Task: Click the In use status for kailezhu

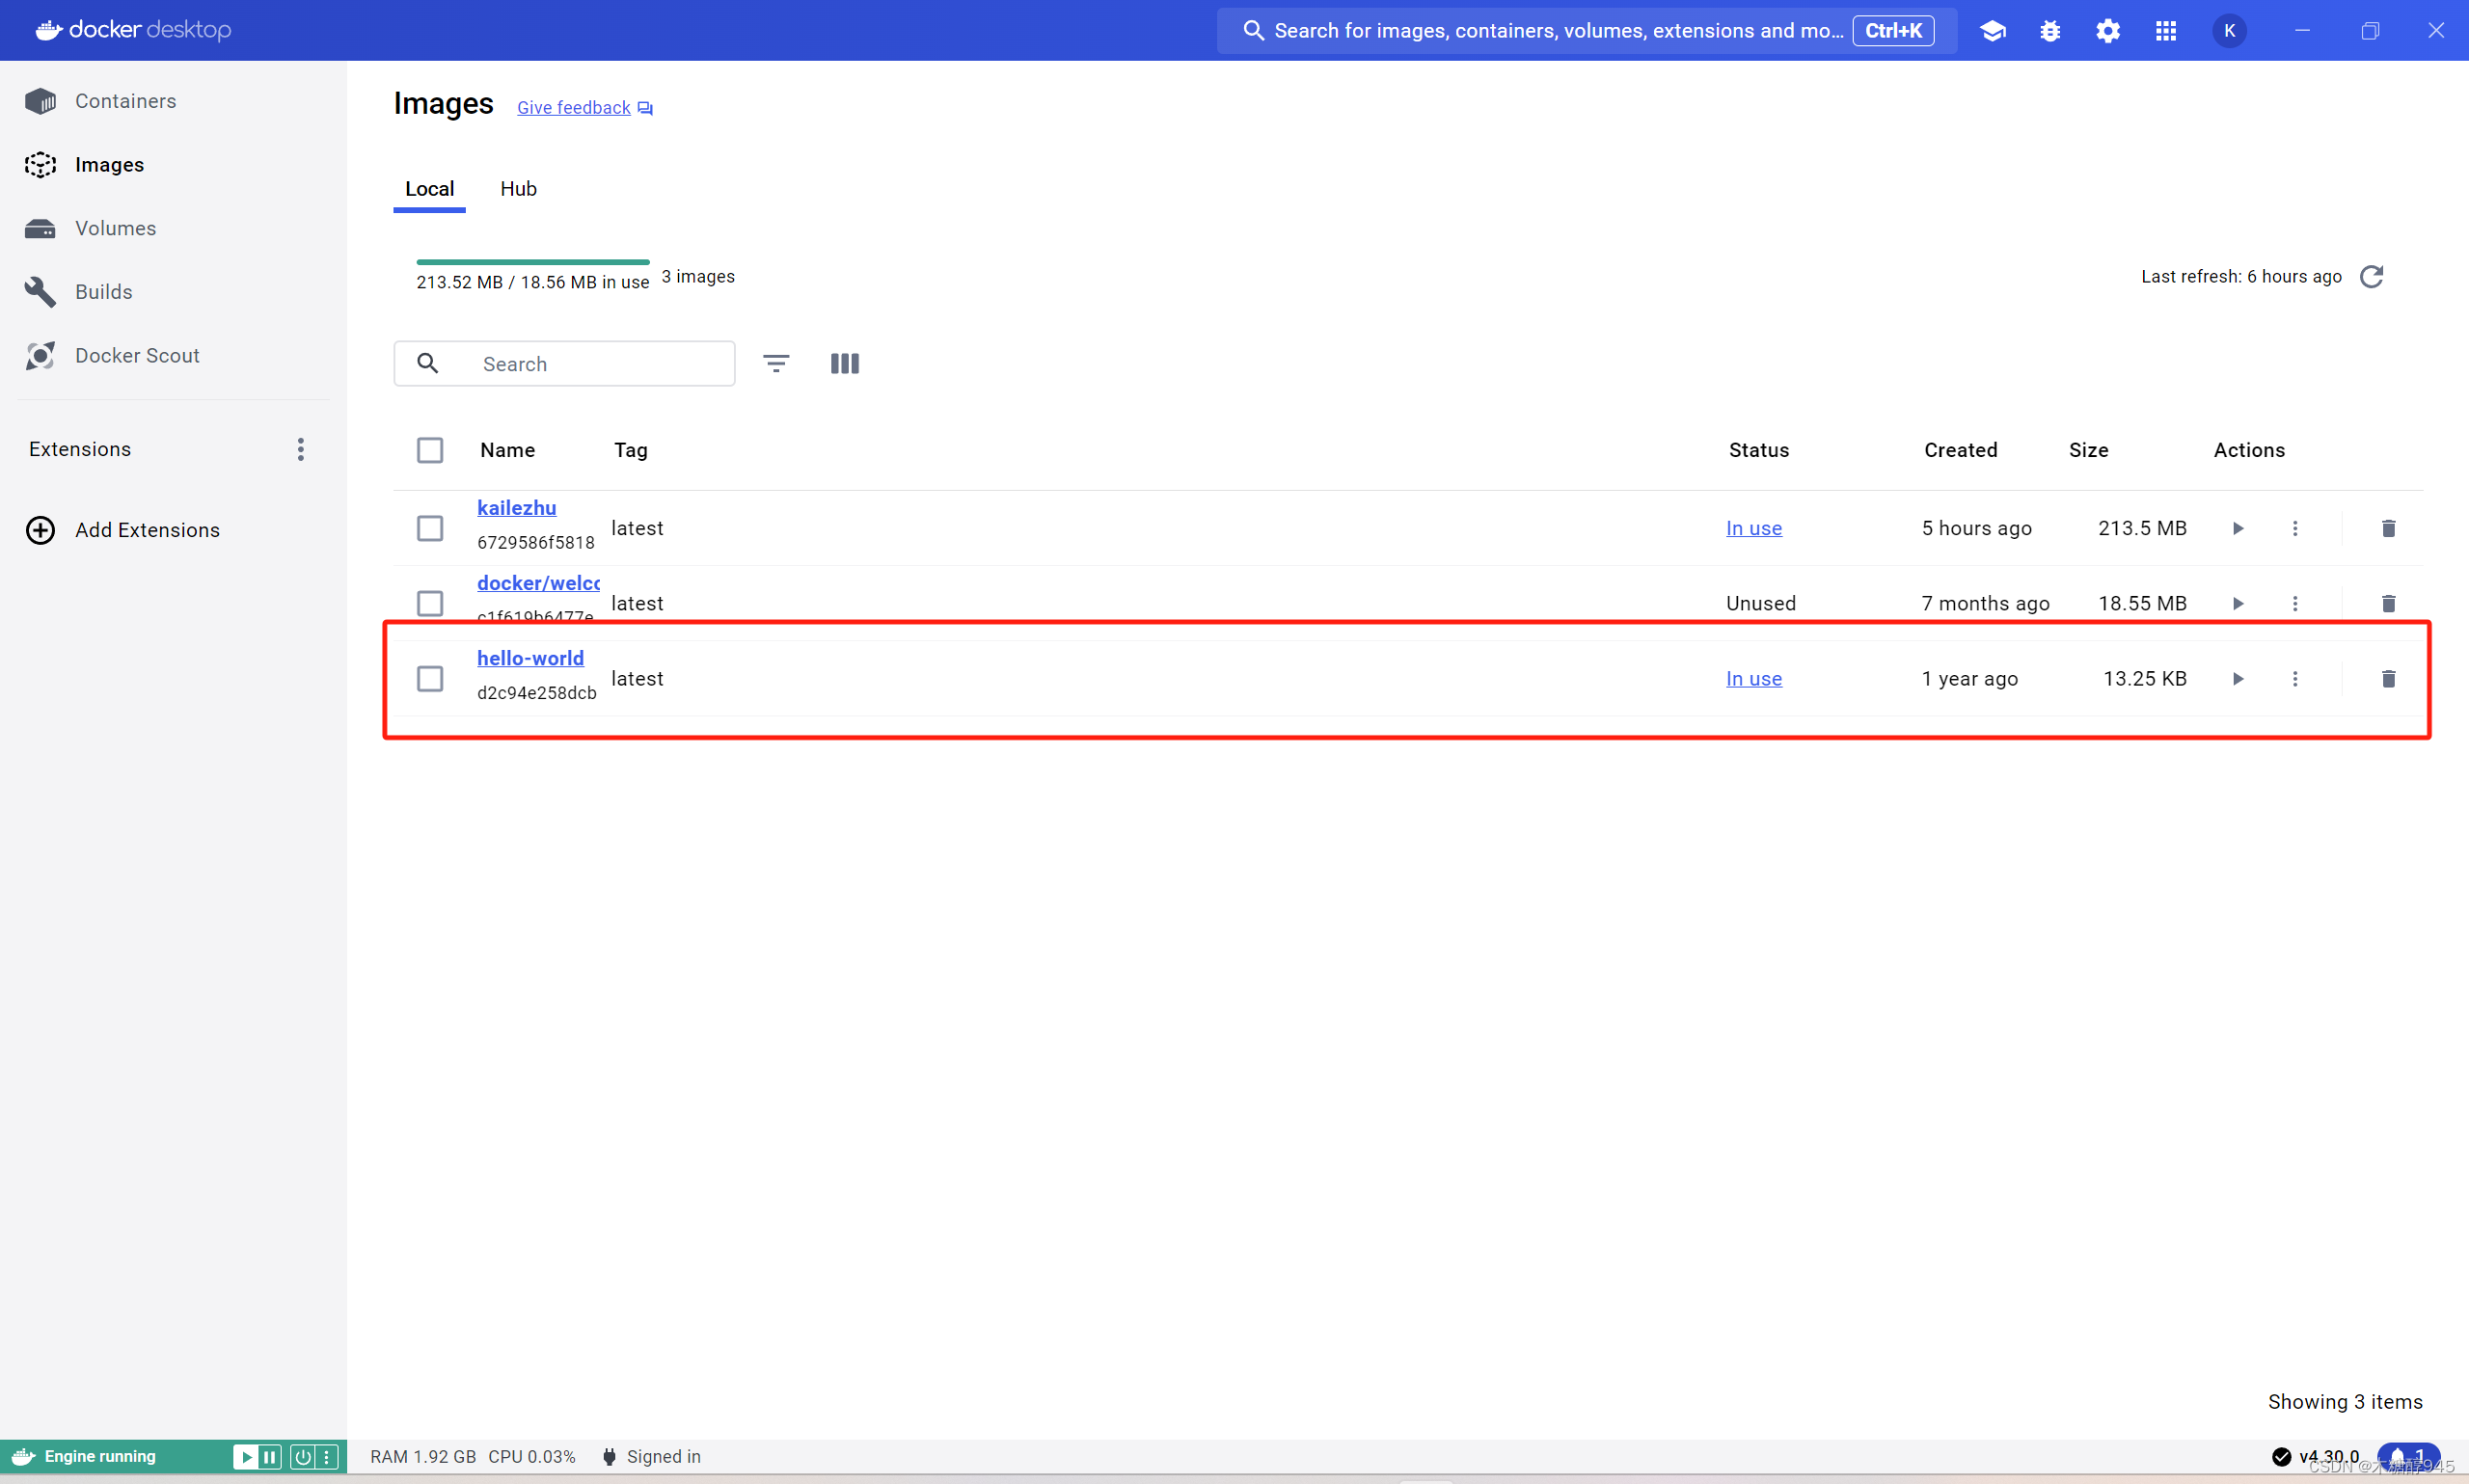Action: click(1753, 528)
